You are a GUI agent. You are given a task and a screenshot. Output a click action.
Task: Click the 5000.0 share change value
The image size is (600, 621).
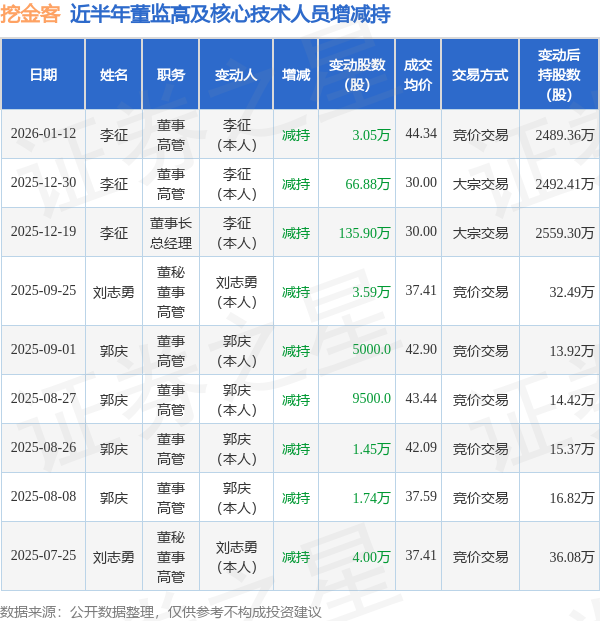pyautogui.click(x=371, y=350)
